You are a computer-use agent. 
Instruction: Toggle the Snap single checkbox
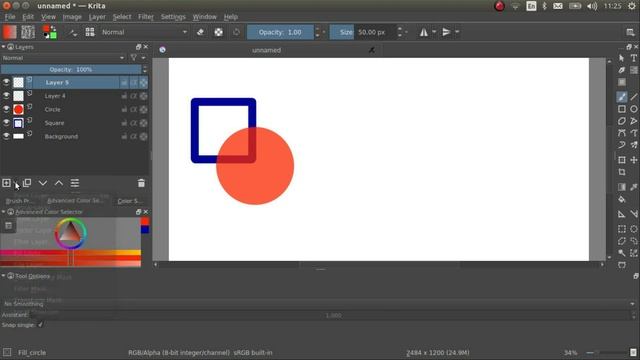(x=40, y=325)
